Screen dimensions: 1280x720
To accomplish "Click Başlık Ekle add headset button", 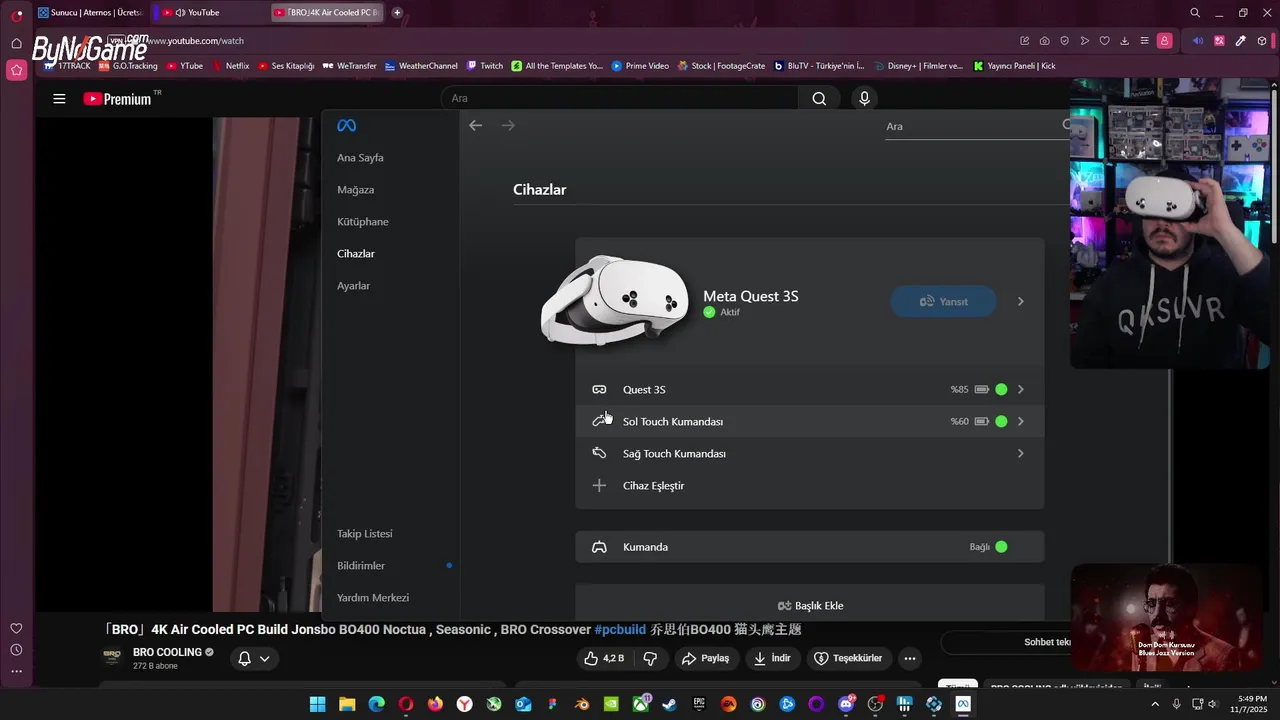I will click(810, 605).
